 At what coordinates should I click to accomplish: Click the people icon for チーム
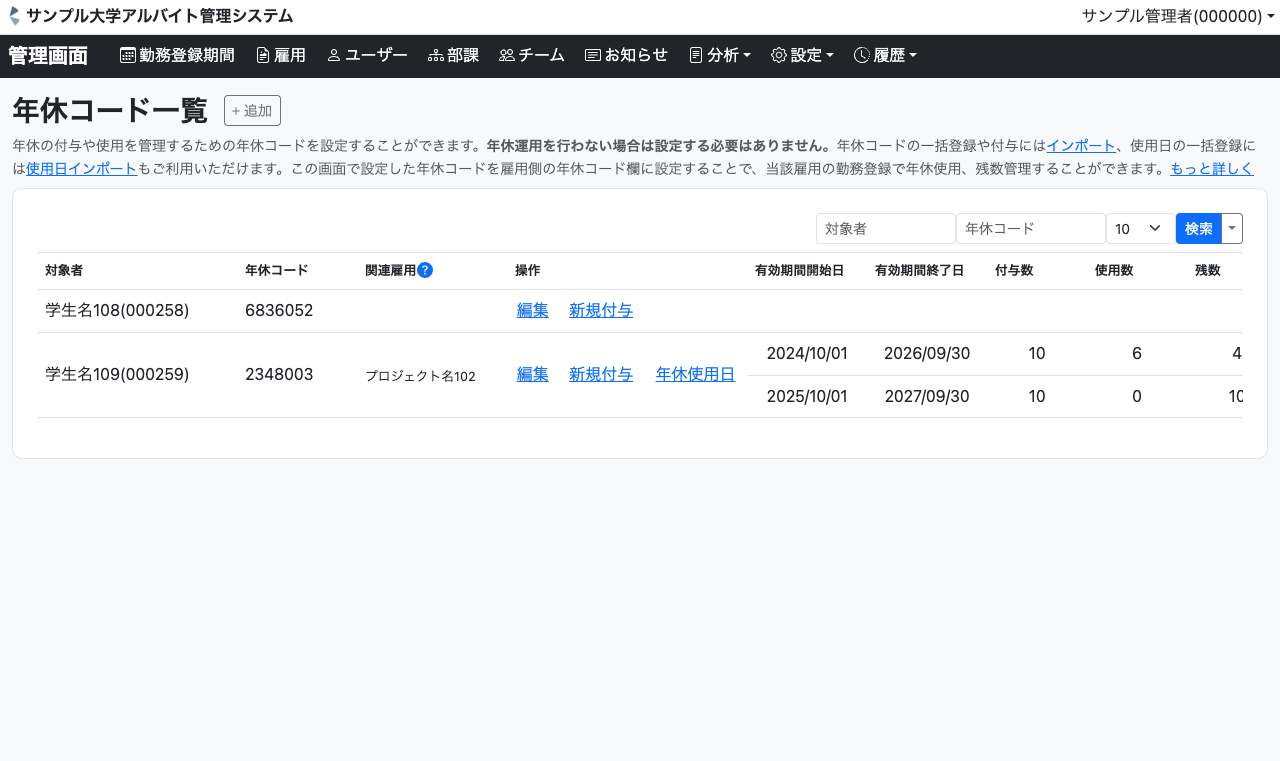click(507, 56)
